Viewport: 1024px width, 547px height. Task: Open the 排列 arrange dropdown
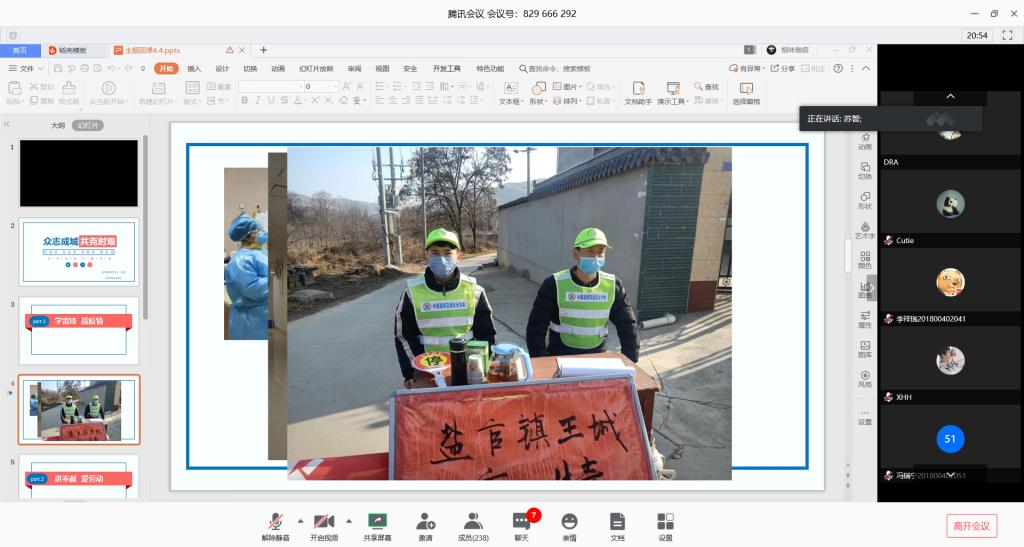pos(568,101)
